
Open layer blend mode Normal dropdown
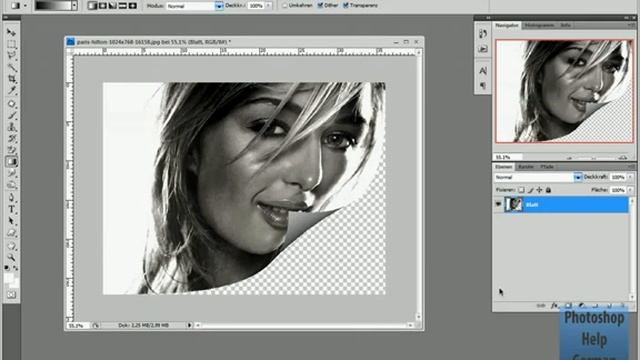(x=578, y=177)
